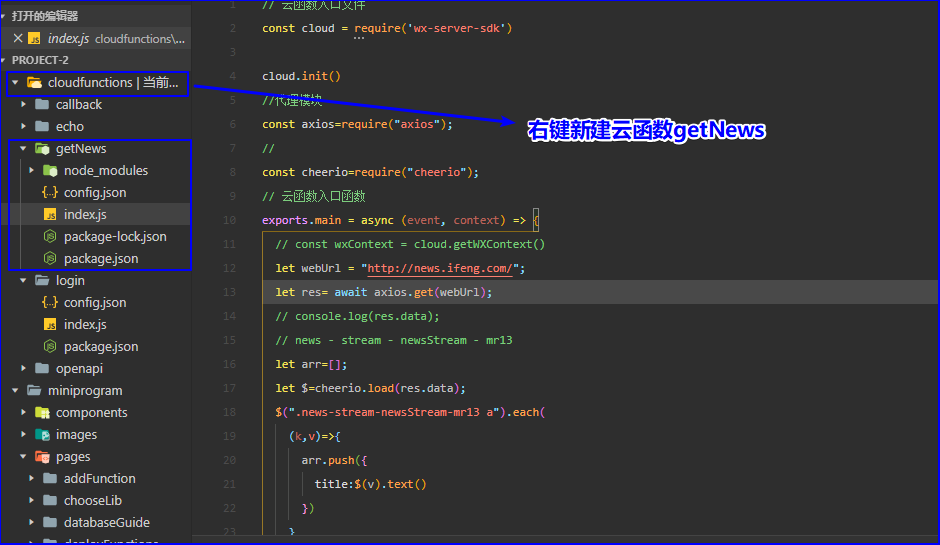940x545 pixels.
Task: Click the chooseLib folder icon
Action: click(50, 500)
